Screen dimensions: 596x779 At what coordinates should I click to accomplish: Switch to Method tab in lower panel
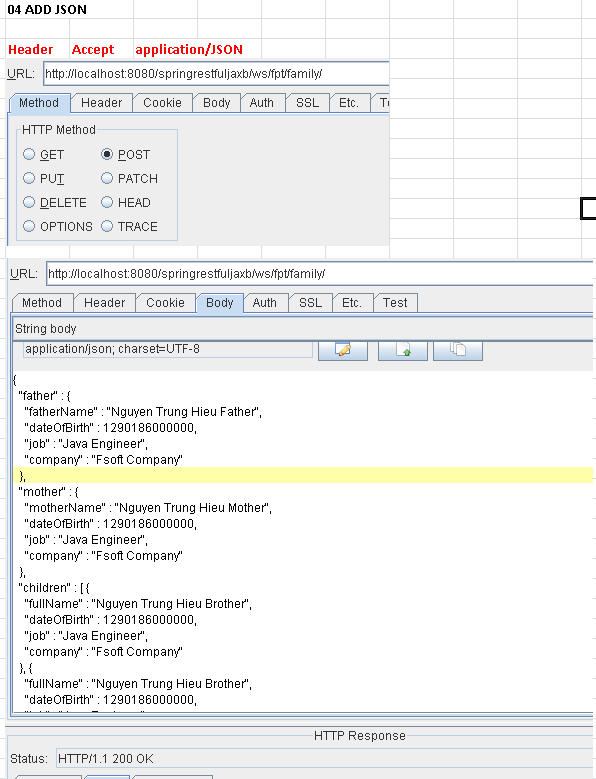42,303
